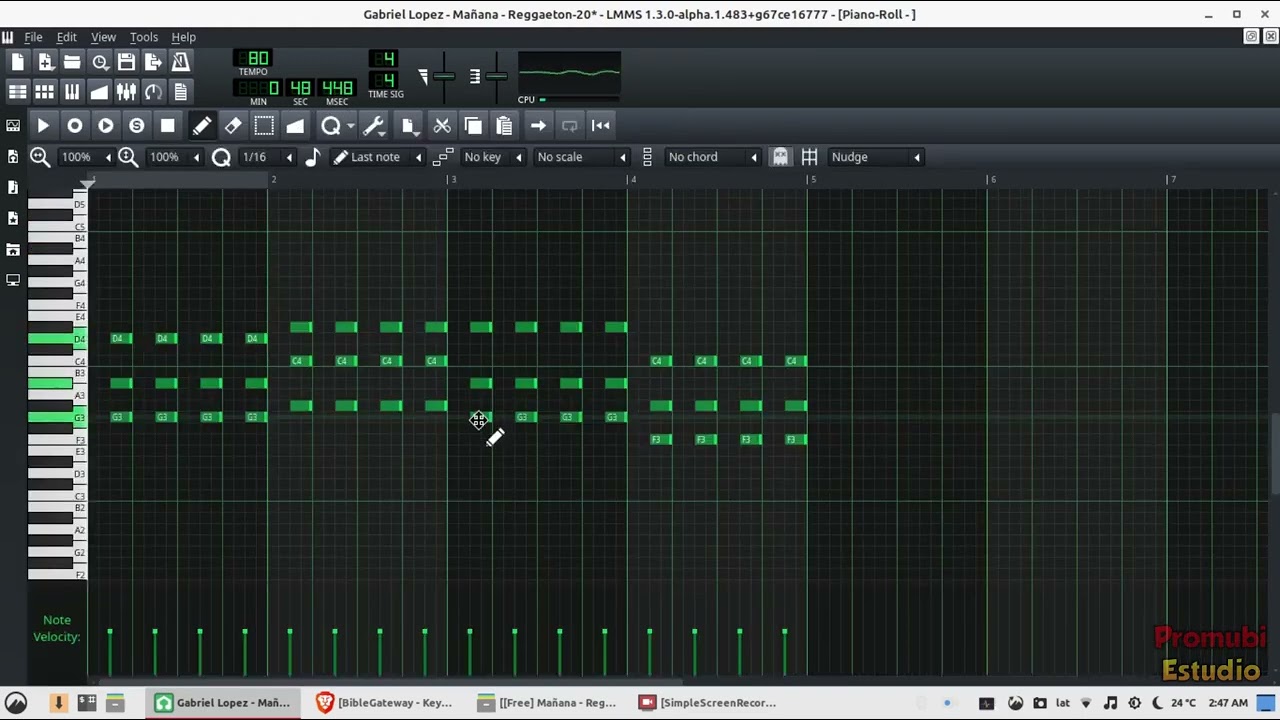Copy selected notes with the copy icon
1280x720 pixels.
[x=473, y=126]
